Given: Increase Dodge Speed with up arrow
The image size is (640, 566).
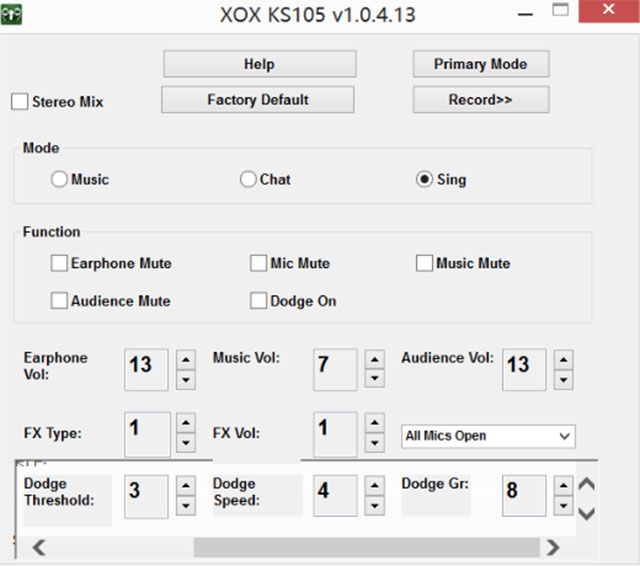Looking at the screenshot, I should (x=375, y=486).
